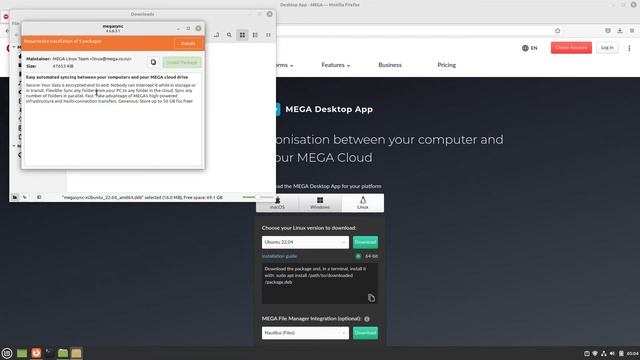Click the Firefox shield/pocket icon
The image size is (640, 360).
coord(608,31)
